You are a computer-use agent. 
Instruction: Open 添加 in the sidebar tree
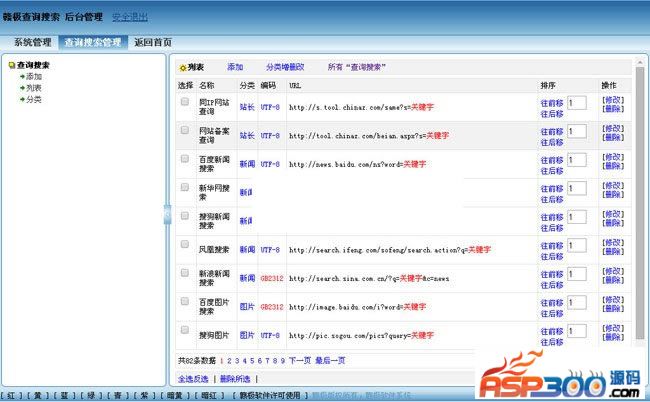click(34, 77)
